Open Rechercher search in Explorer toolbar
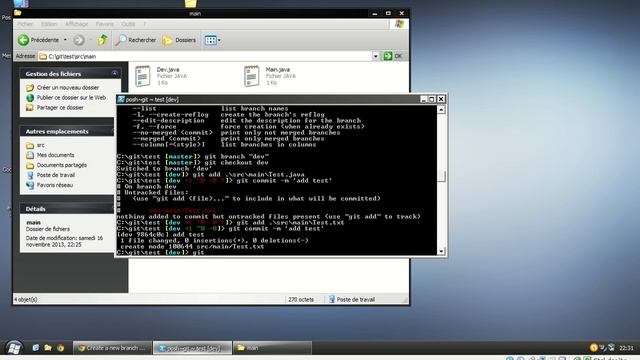Image resolution: width=640 pixels, height=360 pixels. [x=136, y=40]
